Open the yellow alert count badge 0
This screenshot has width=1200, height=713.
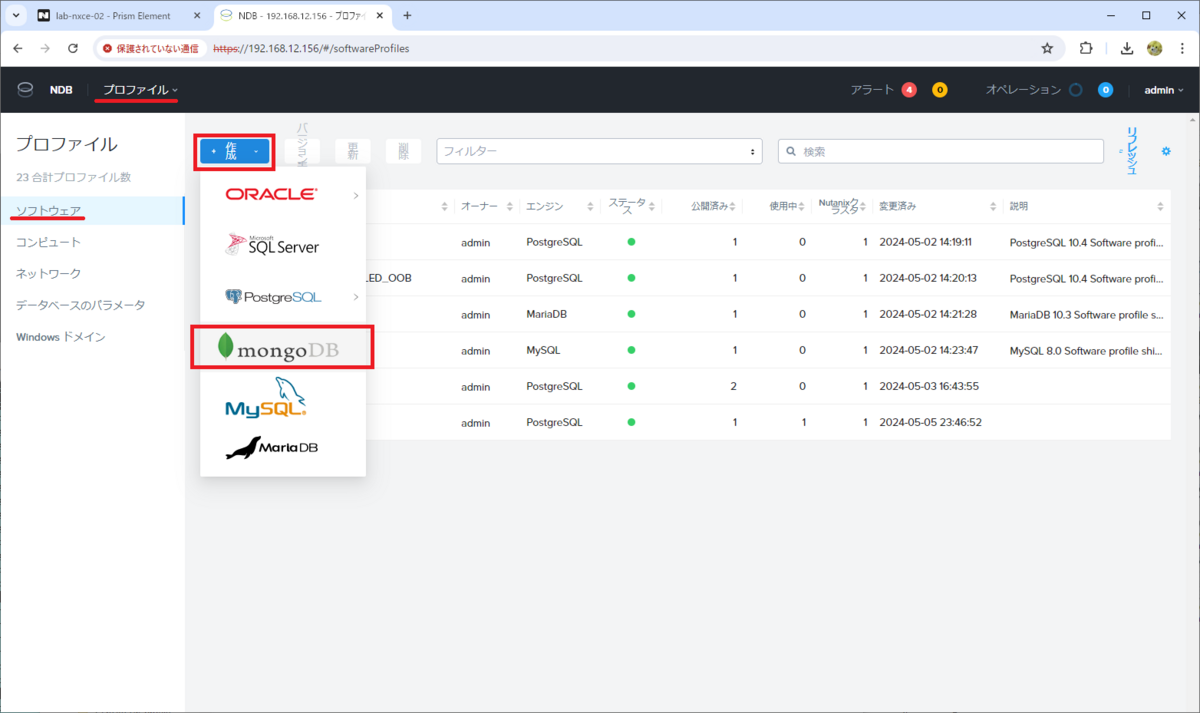coord(939,90)
